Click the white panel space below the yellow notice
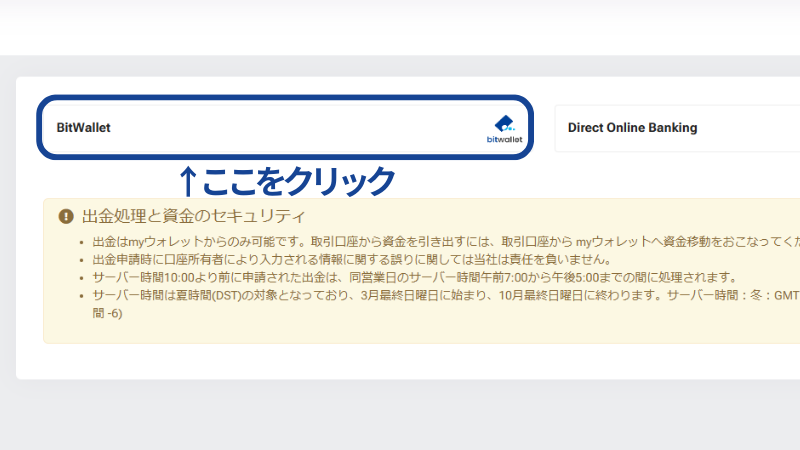 (x=400, y=361)
